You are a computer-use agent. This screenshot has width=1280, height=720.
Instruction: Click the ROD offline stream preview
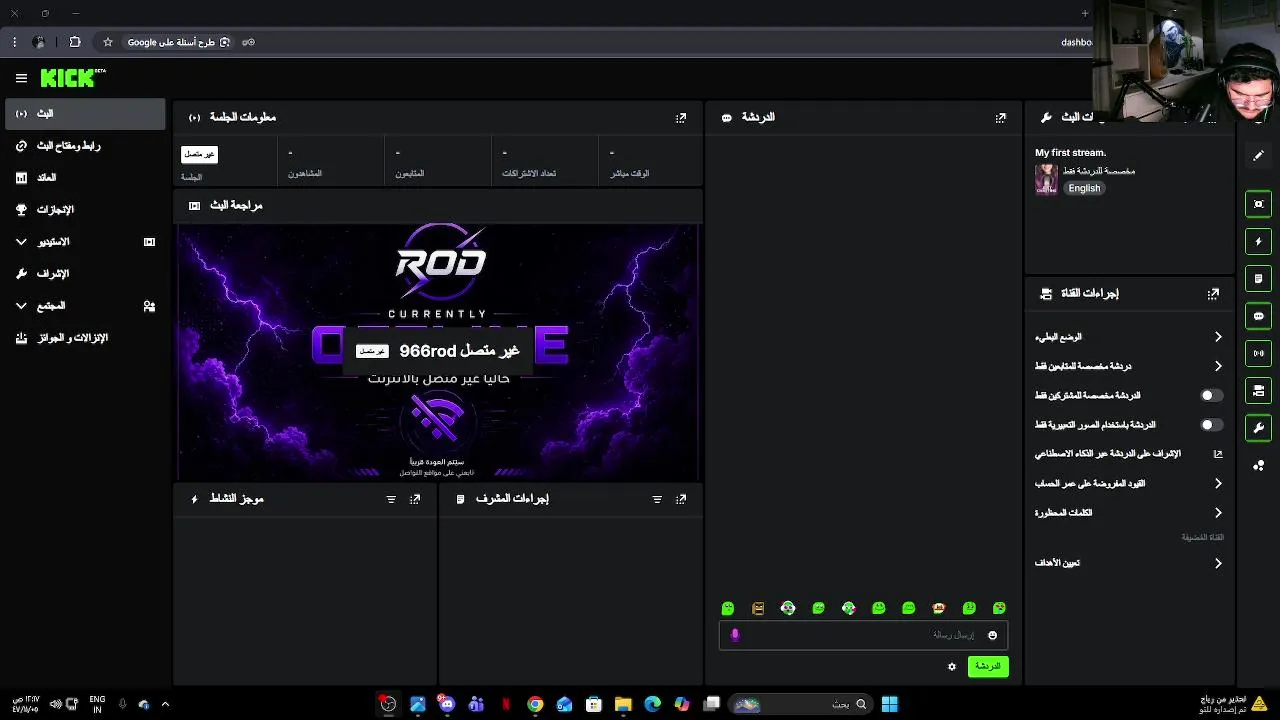[x=440, y=352]
